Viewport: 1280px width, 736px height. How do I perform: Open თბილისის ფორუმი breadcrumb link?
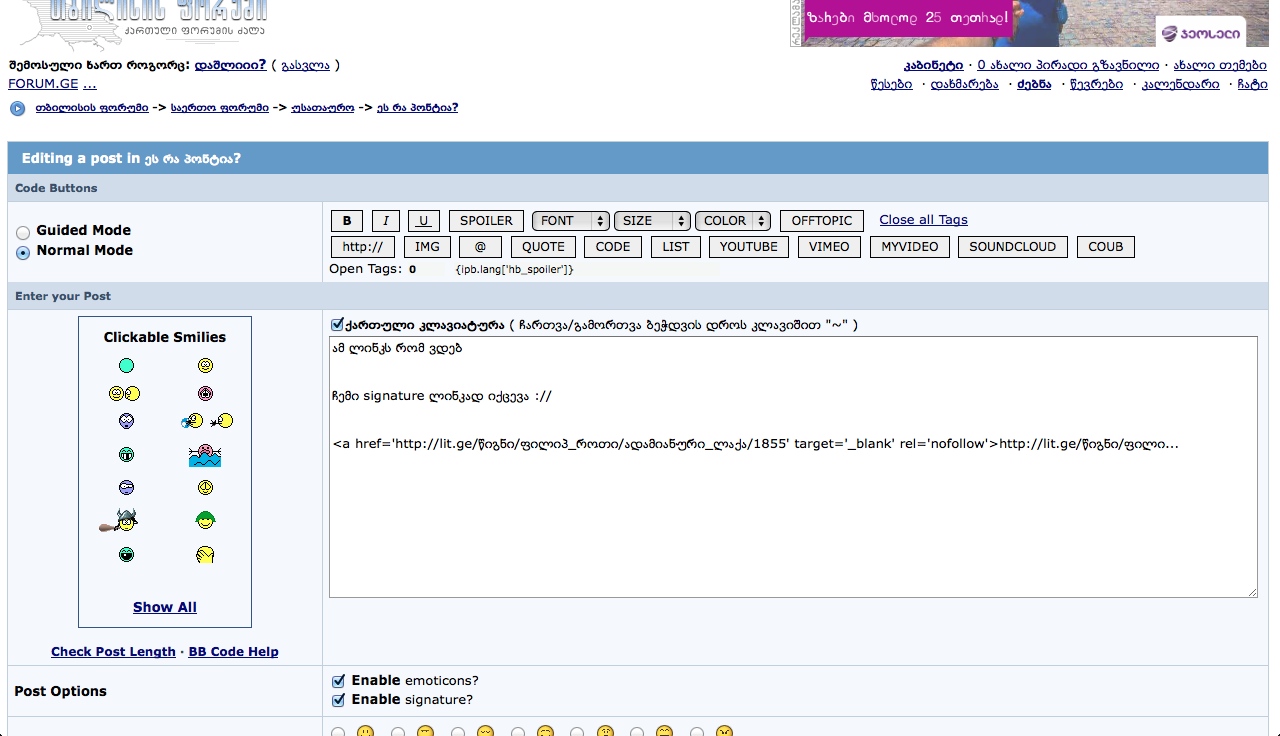click(91, 108)
